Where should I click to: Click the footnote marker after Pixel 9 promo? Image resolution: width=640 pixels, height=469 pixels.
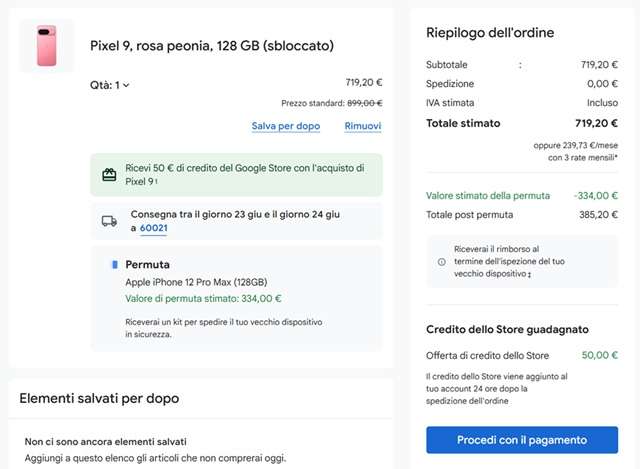coord(157,183)
